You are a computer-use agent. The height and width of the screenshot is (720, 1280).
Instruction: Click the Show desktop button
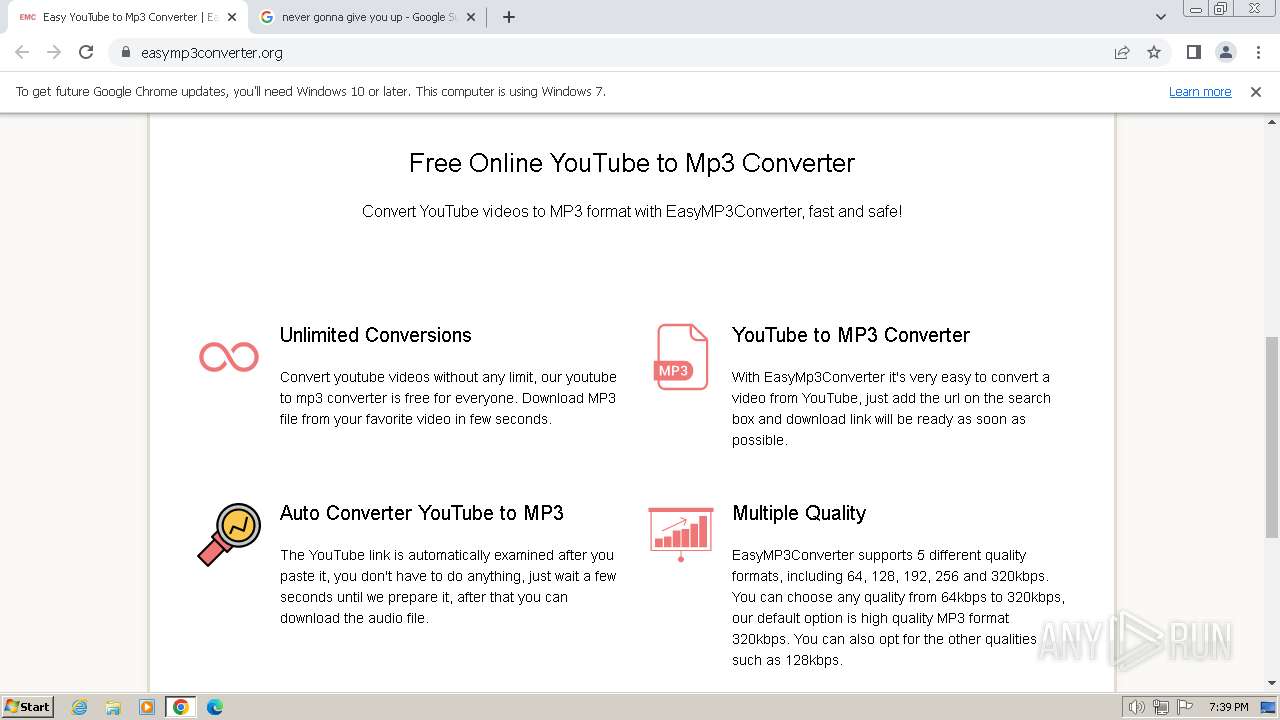click(x=1270, y=707)
